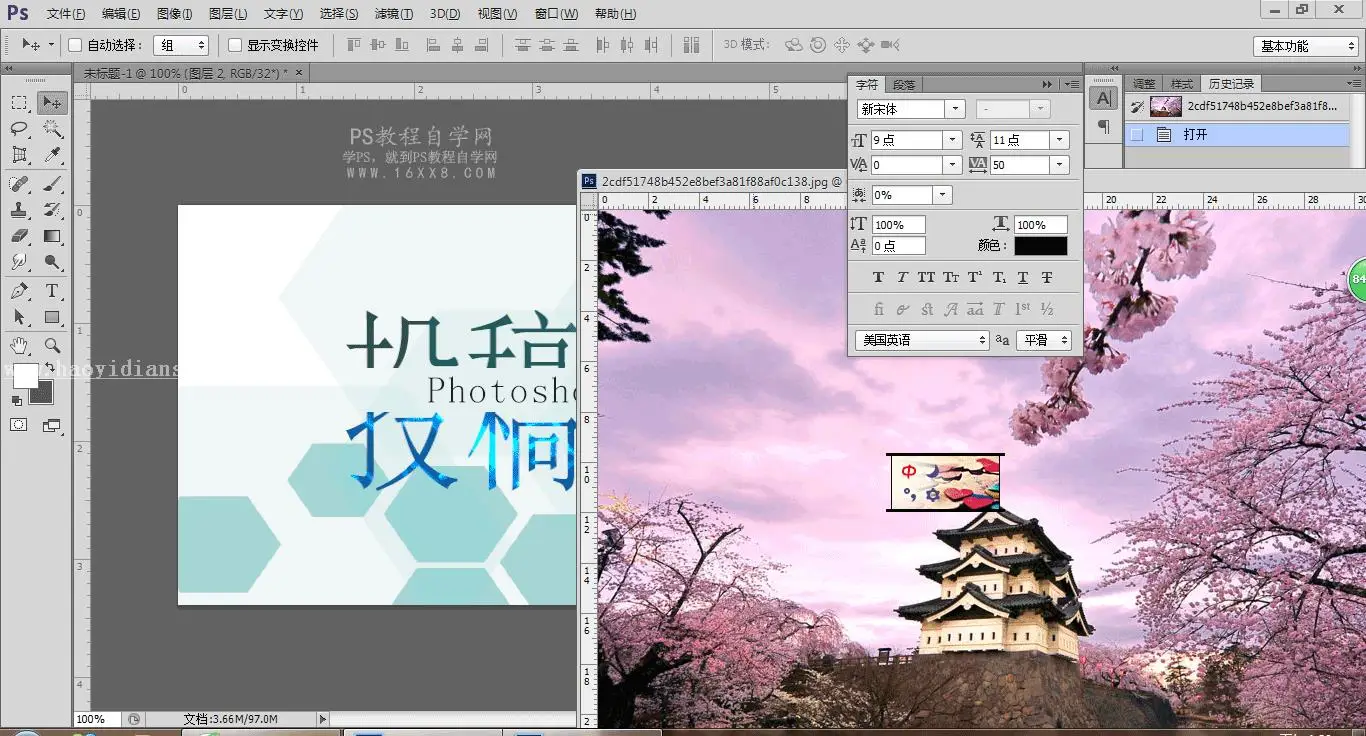Open the anti-aliasing 平滑 dropdown
The image size is (1366, 736).
[x=1044, y=340]
